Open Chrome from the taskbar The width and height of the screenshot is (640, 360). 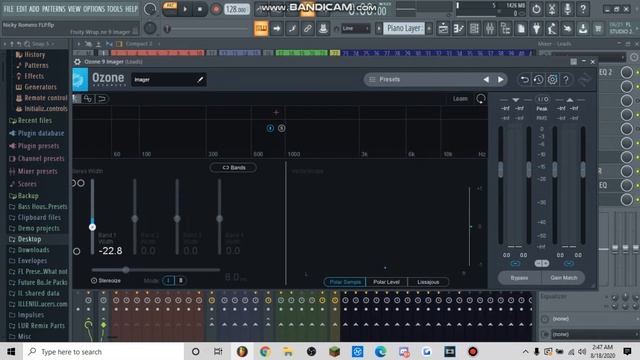(265, 351)
